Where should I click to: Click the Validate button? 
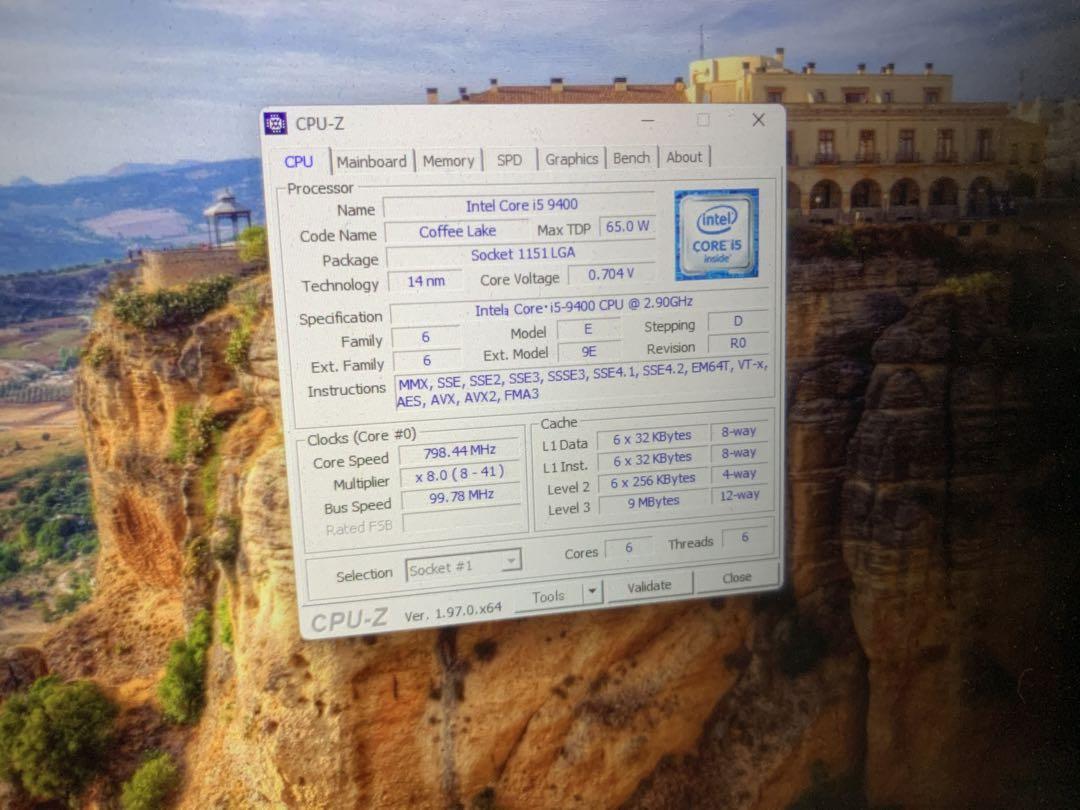(649, 586)
